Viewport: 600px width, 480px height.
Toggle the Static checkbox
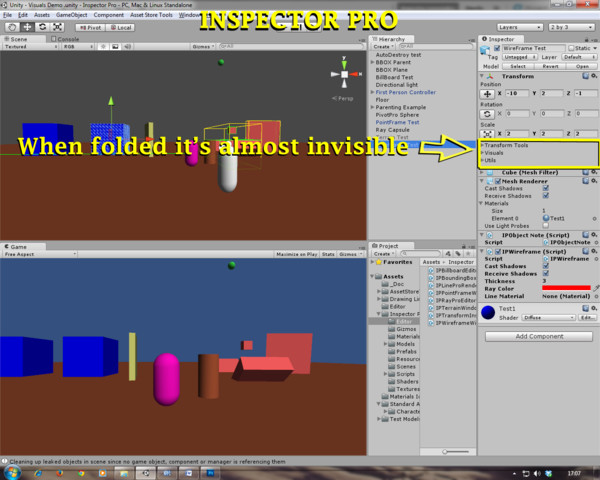[x=571, y=48]
